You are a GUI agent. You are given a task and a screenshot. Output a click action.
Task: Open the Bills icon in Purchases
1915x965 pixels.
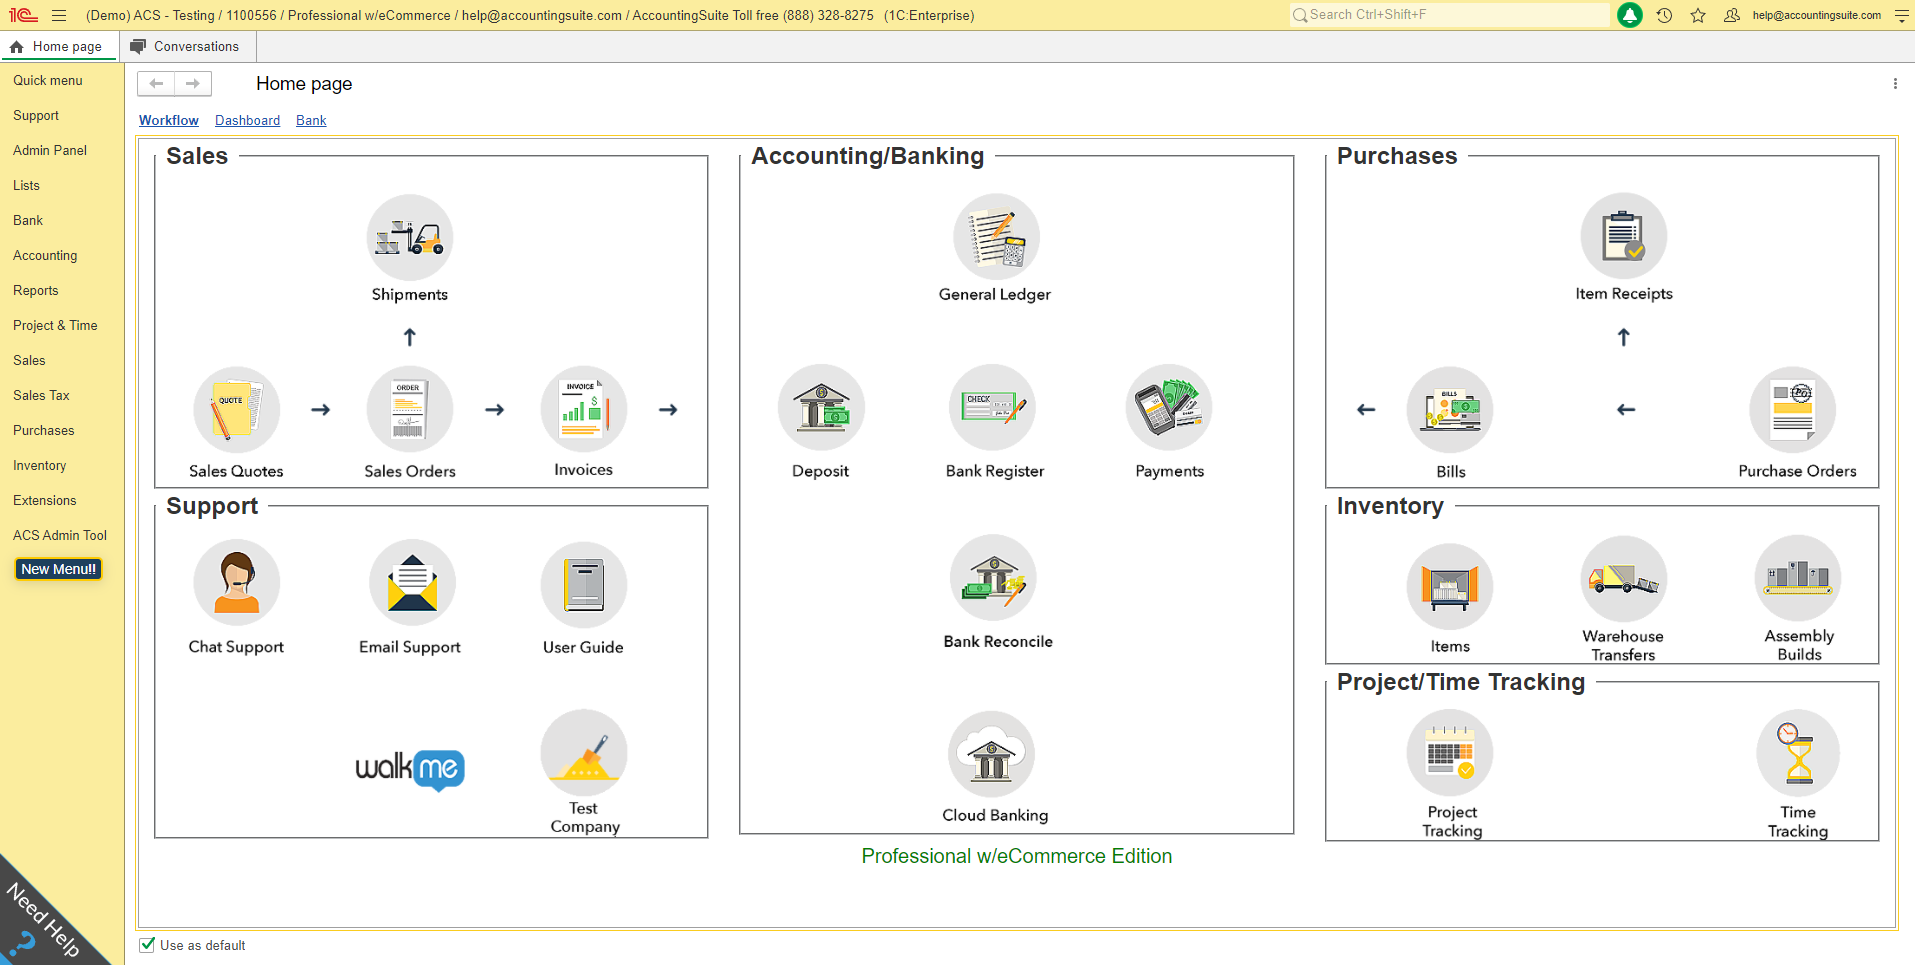1450,410
